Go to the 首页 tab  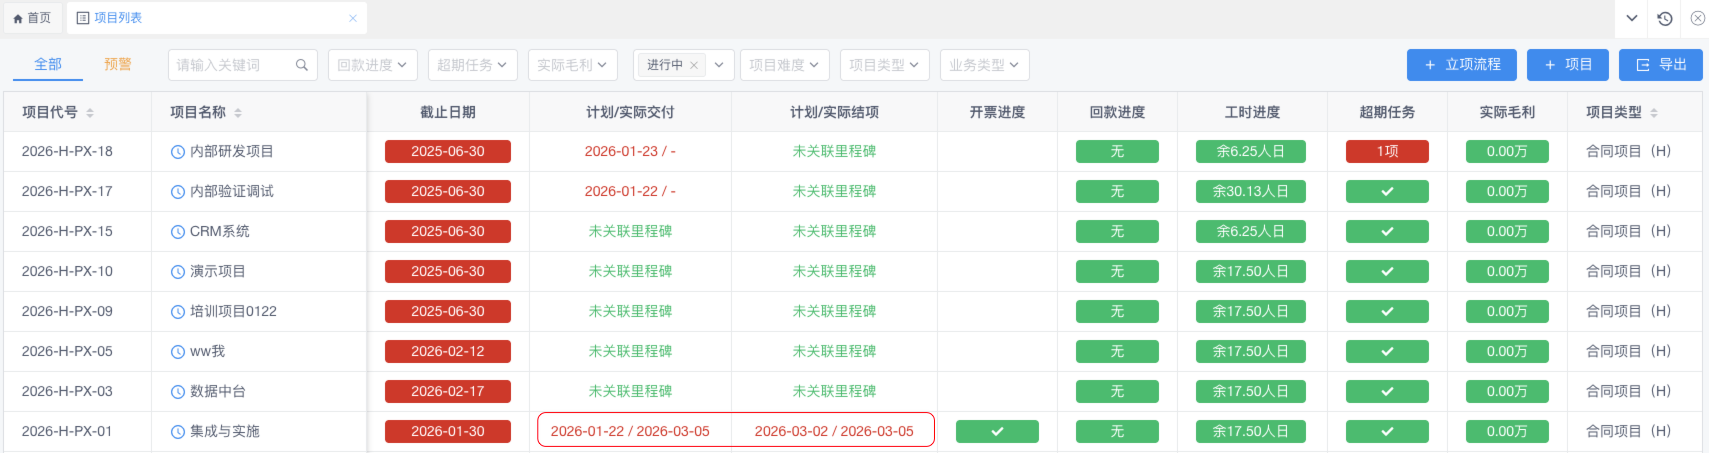(x=32, y=18)
